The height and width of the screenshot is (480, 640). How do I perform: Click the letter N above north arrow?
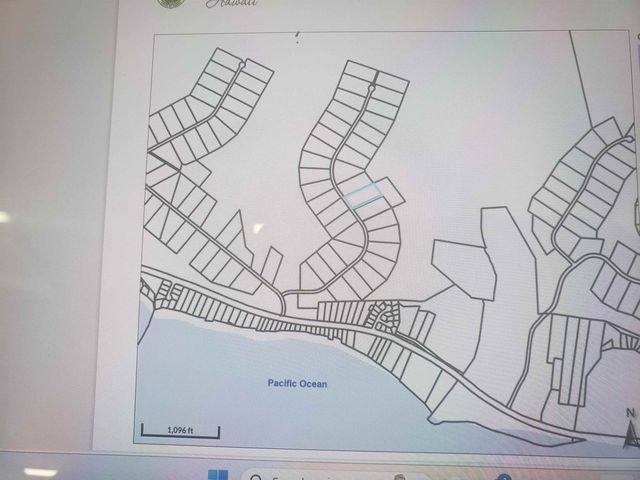click(629, 412)
